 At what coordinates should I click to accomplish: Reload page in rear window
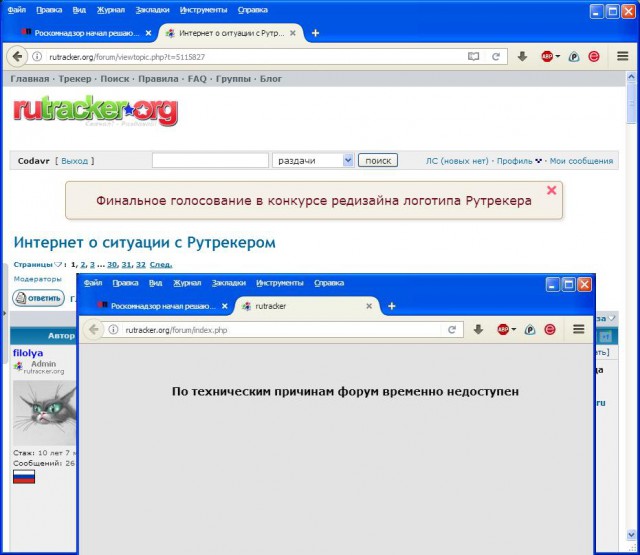tap(496, 56)
